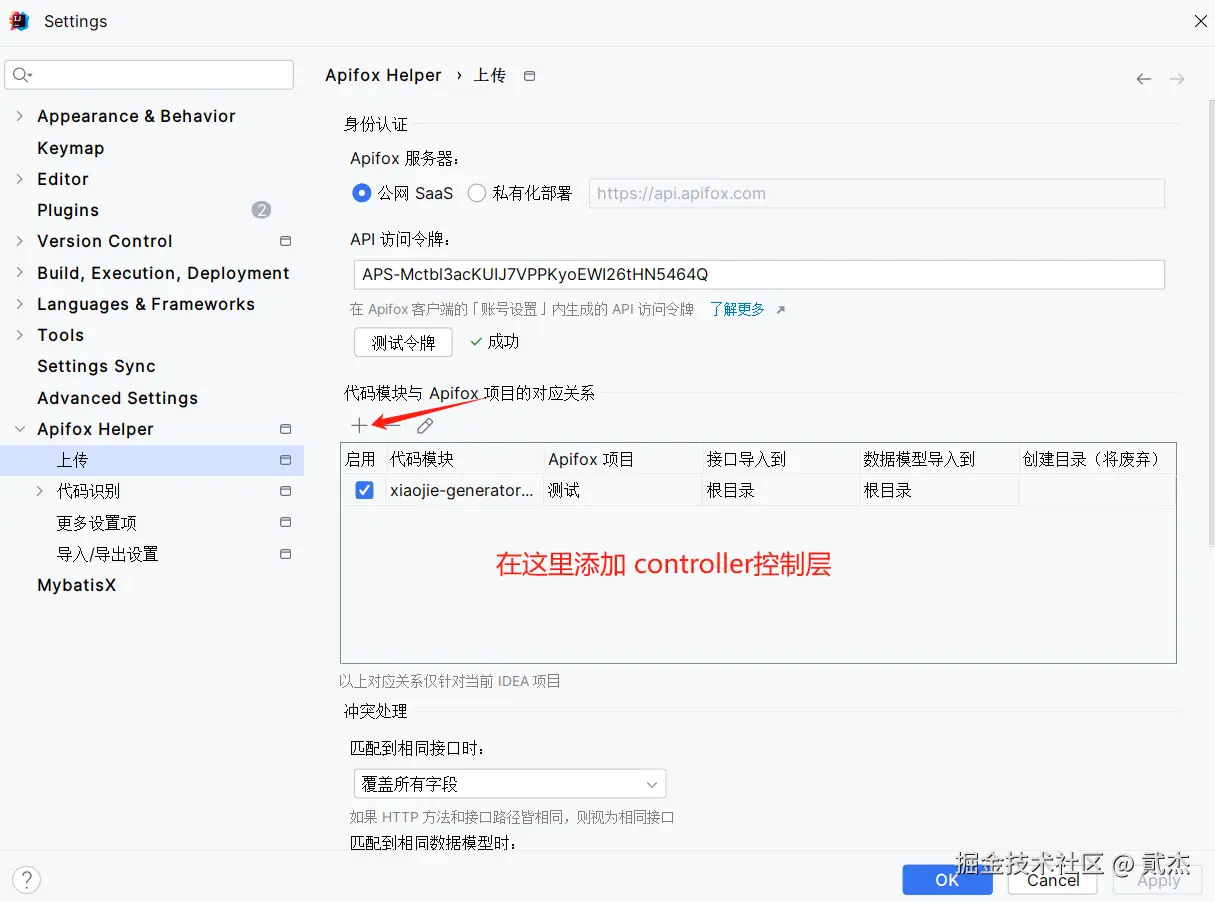
Task: Click project-level icon next to 上传 breadcrumb
Action: tap(530, 76)
